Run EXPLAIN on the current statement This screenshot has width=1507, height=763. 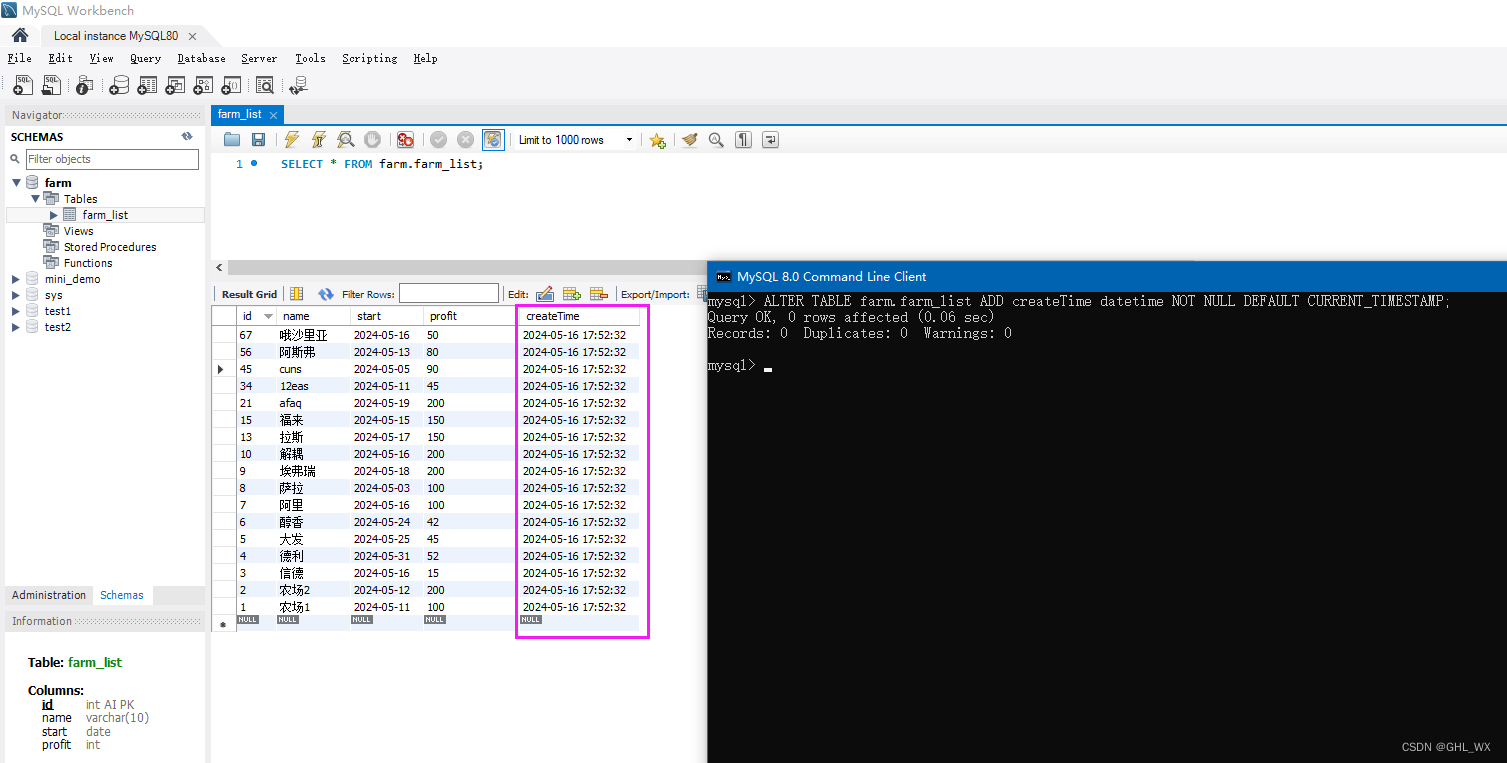(x=345, y=140)
